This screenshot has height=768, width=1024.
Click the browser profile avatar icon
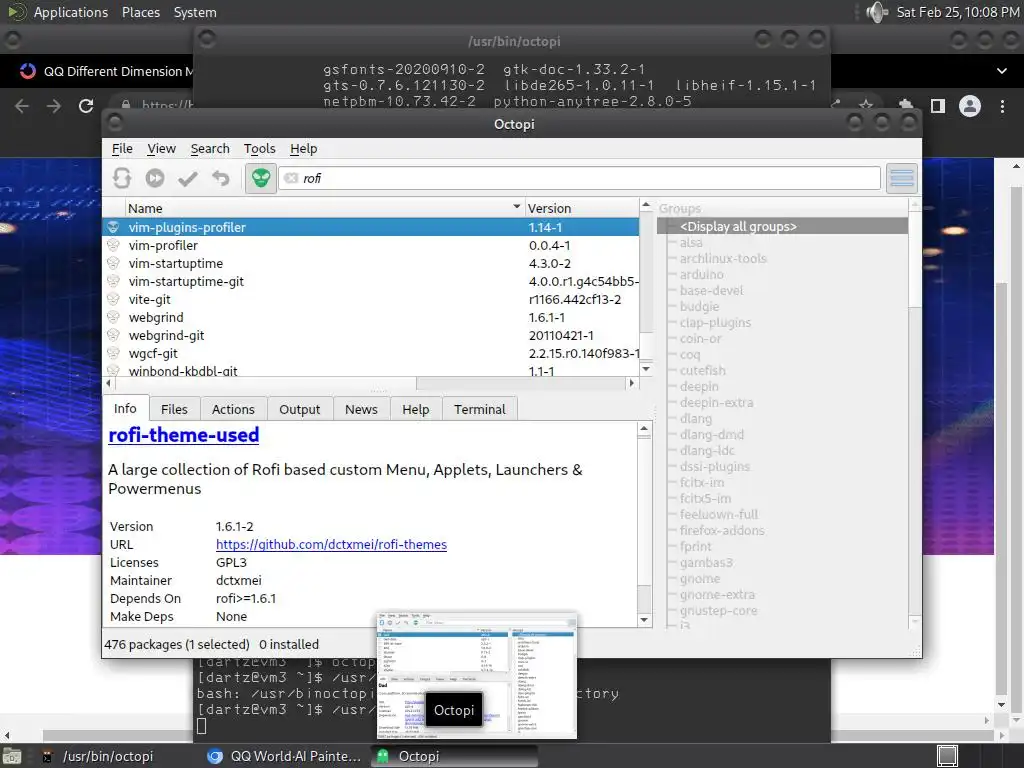[970, 106]
